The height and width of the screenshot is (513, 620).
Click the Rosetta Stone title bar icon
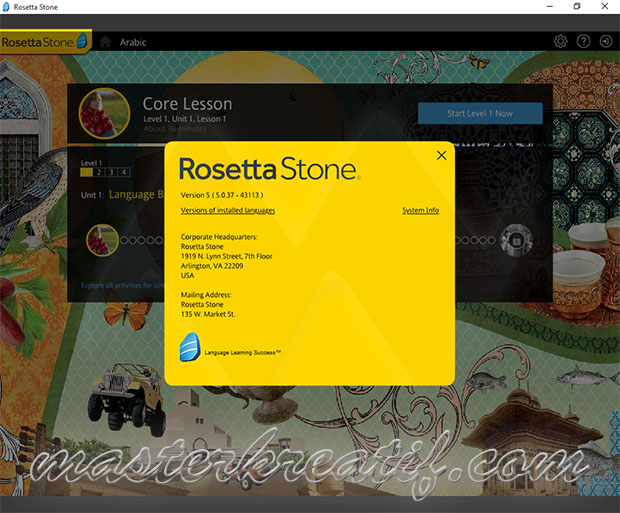[6, 7]
